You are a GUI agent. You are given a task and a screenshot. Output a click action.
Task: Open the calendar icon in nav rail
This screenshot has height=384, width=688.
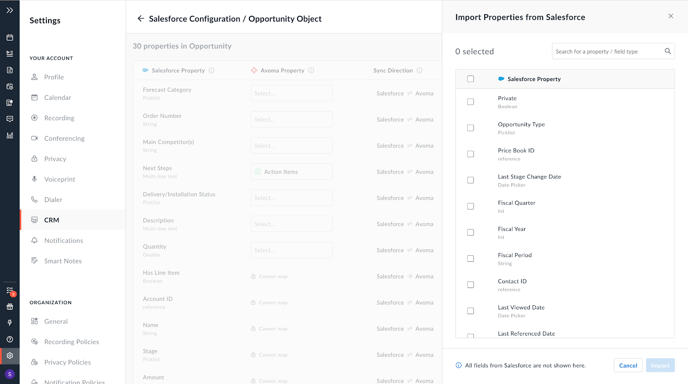[10, 38]
